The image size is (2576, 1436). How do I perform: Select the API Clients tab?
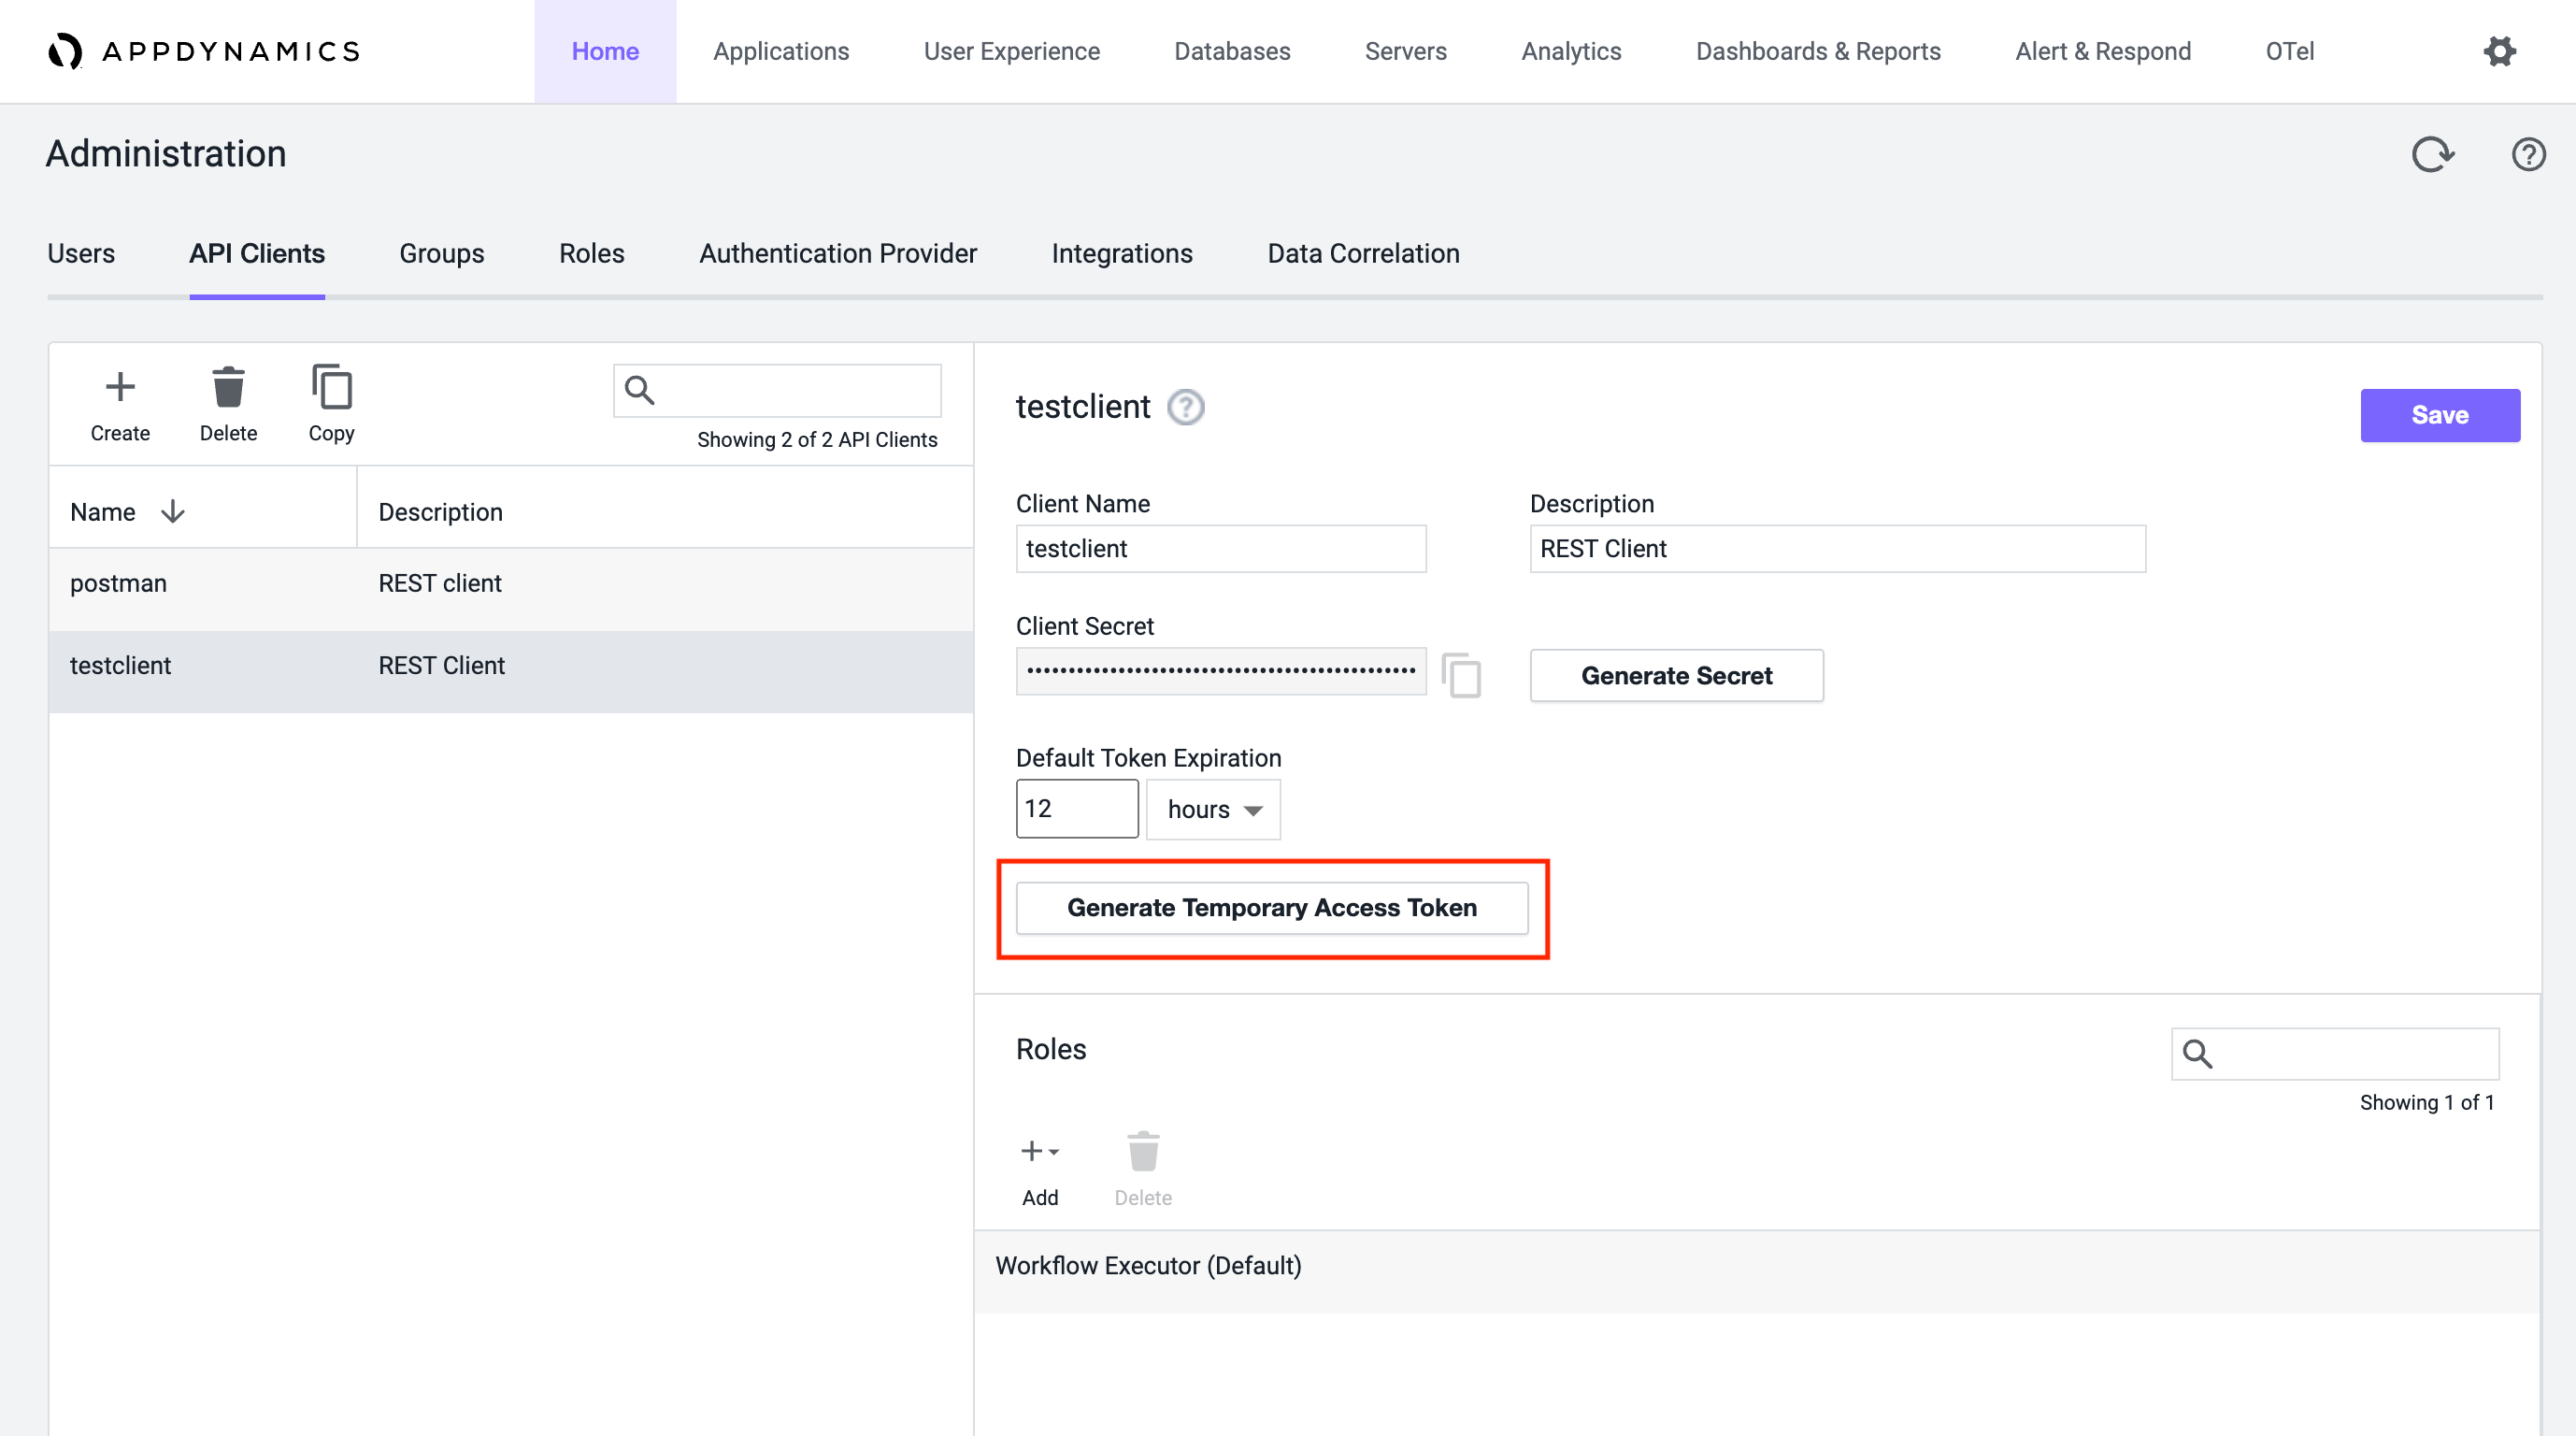(257, 254)
